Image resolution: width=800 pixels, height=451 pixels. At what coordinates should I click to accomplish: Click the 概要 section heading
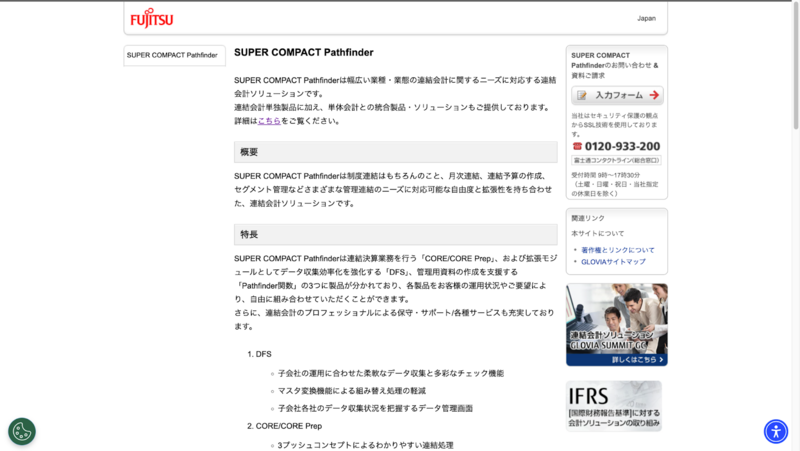(248, 152)
